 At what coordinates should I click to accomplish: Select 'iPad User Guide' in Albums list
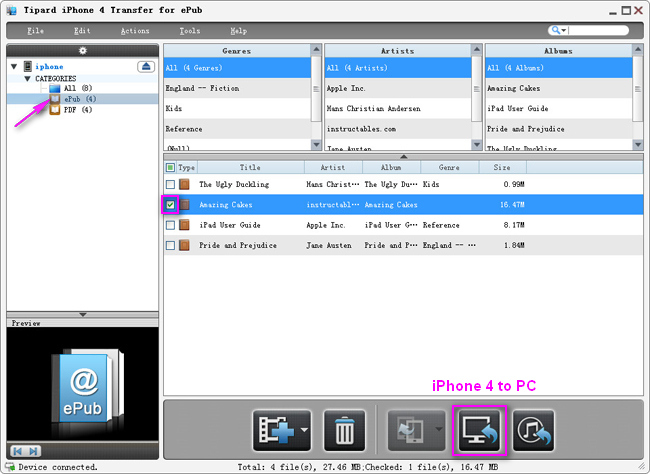point(559,108)
